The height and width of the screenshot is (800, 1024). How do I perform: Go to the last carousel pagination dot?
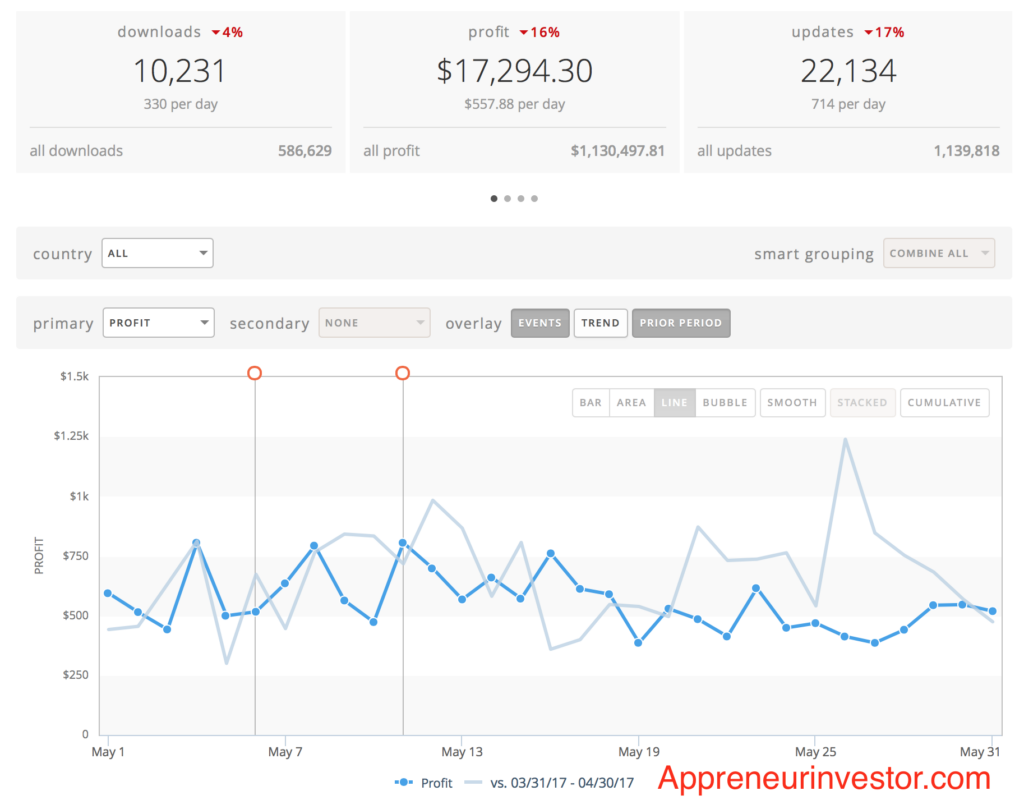[534, 198]
